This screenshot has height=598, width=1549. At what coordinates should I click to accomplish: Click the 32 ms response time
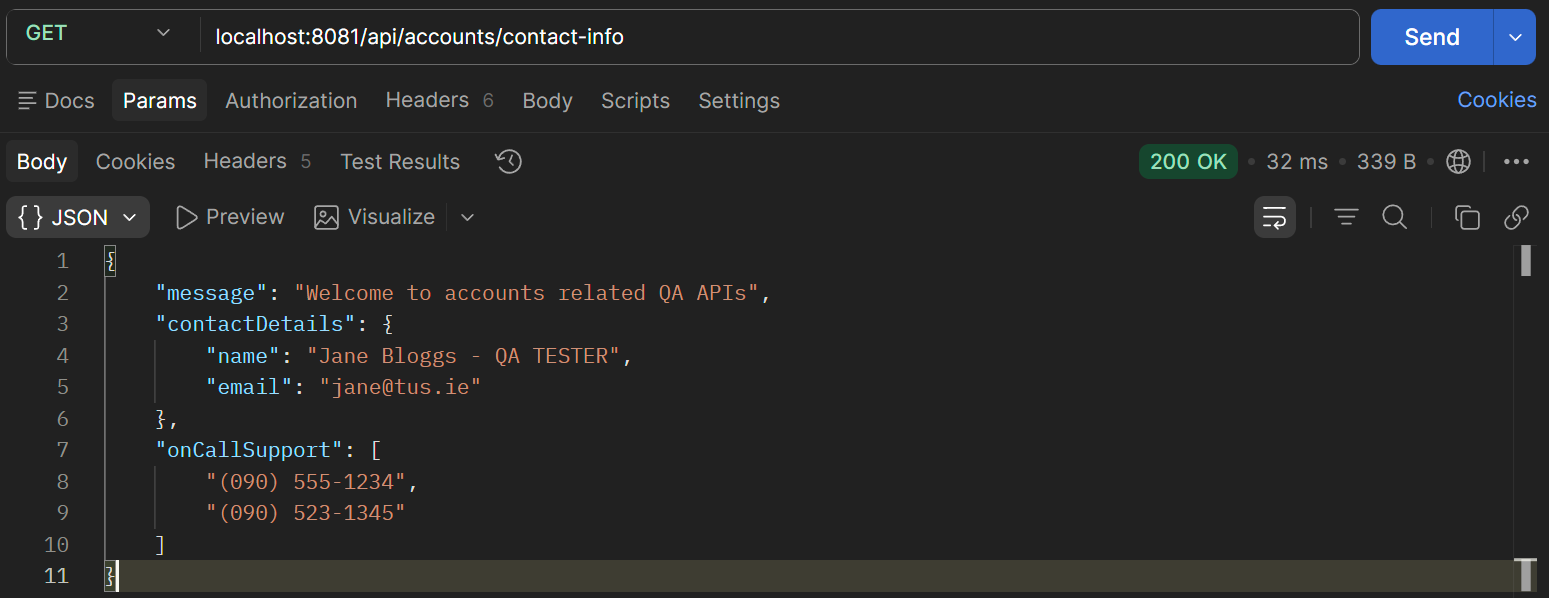tap(1297, 162)
